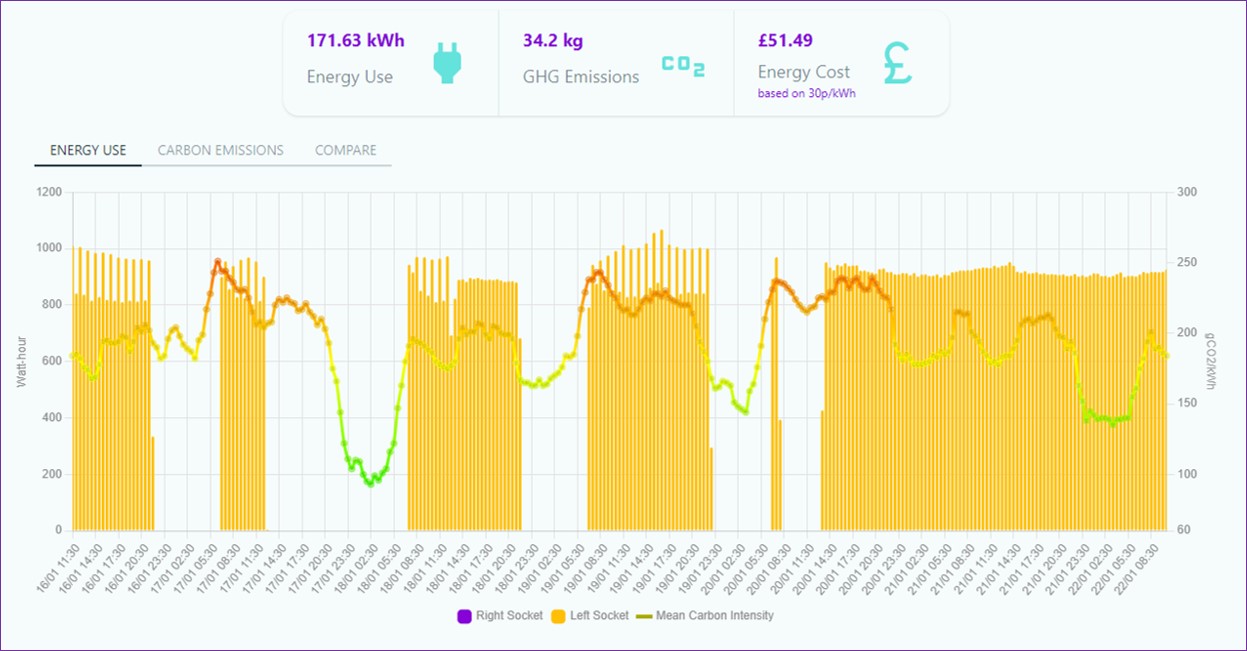Click the 250 tick on the right axis
The height and width of the screenshot is (651, 1247).
(x=1188, y=262)
